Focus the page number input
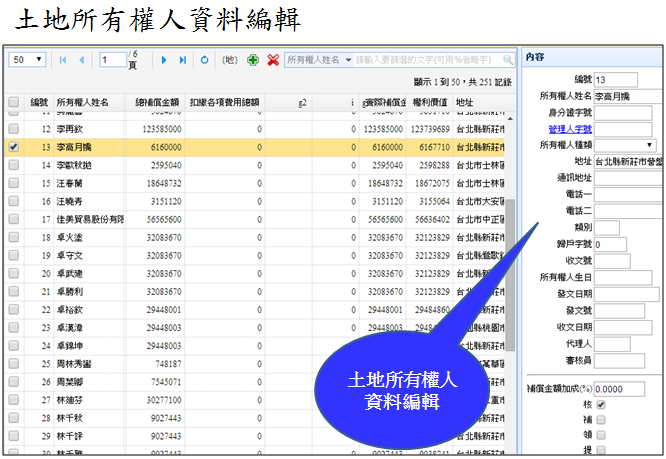This screenshot has width=666, height=459. pyautogui.click(x=113, y=59)
